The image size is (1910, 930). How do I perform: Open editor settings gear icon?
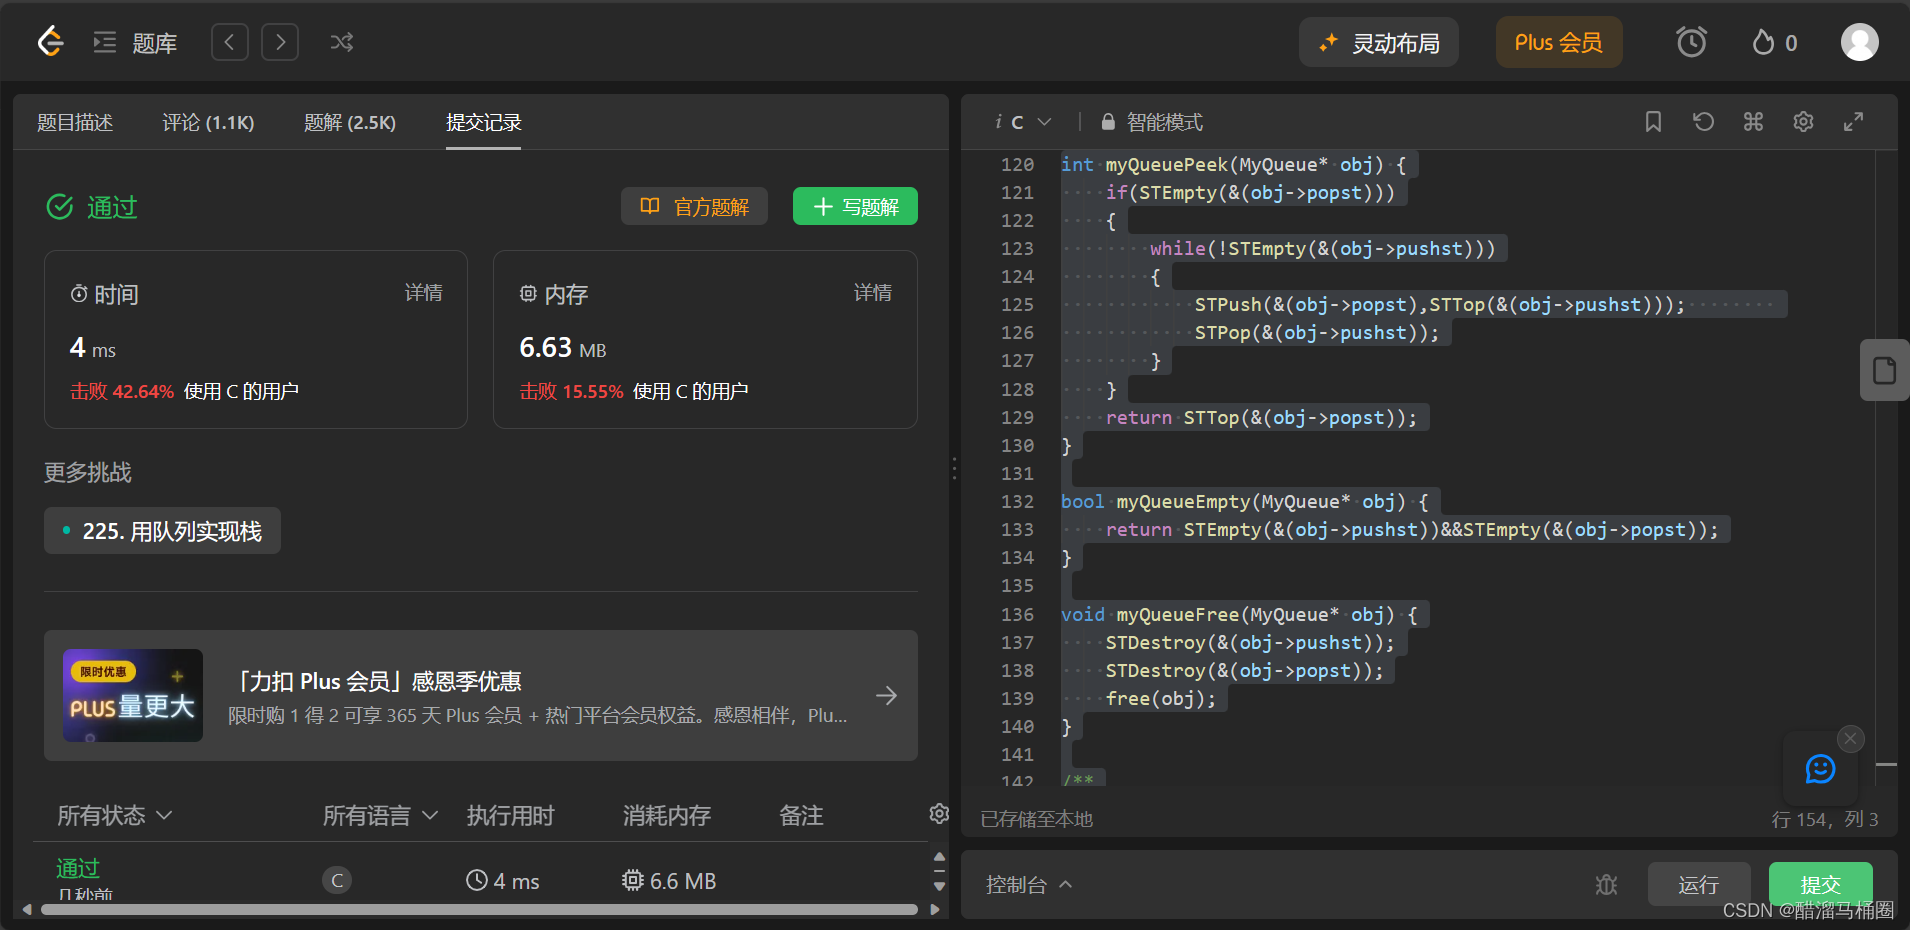click(1803, 121)
